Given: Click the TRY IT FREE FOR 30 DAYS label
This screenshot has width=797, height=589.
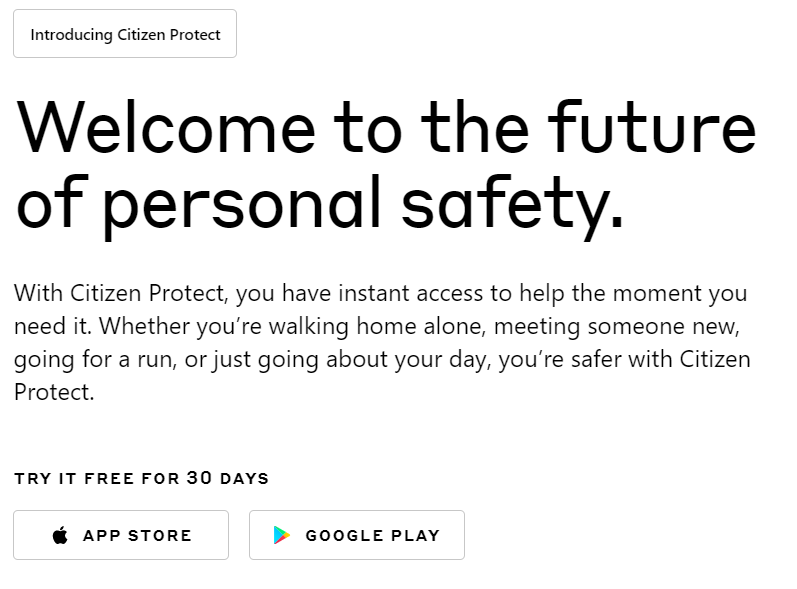Looking at the screenshot, I should click(141, 478).
